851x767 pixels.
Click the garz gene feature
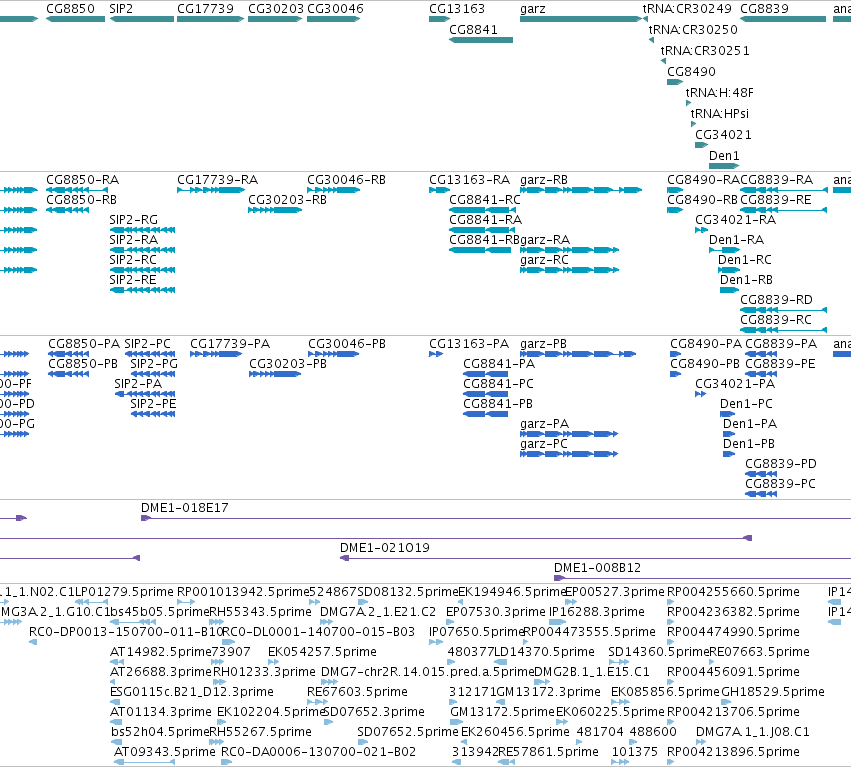581,19
